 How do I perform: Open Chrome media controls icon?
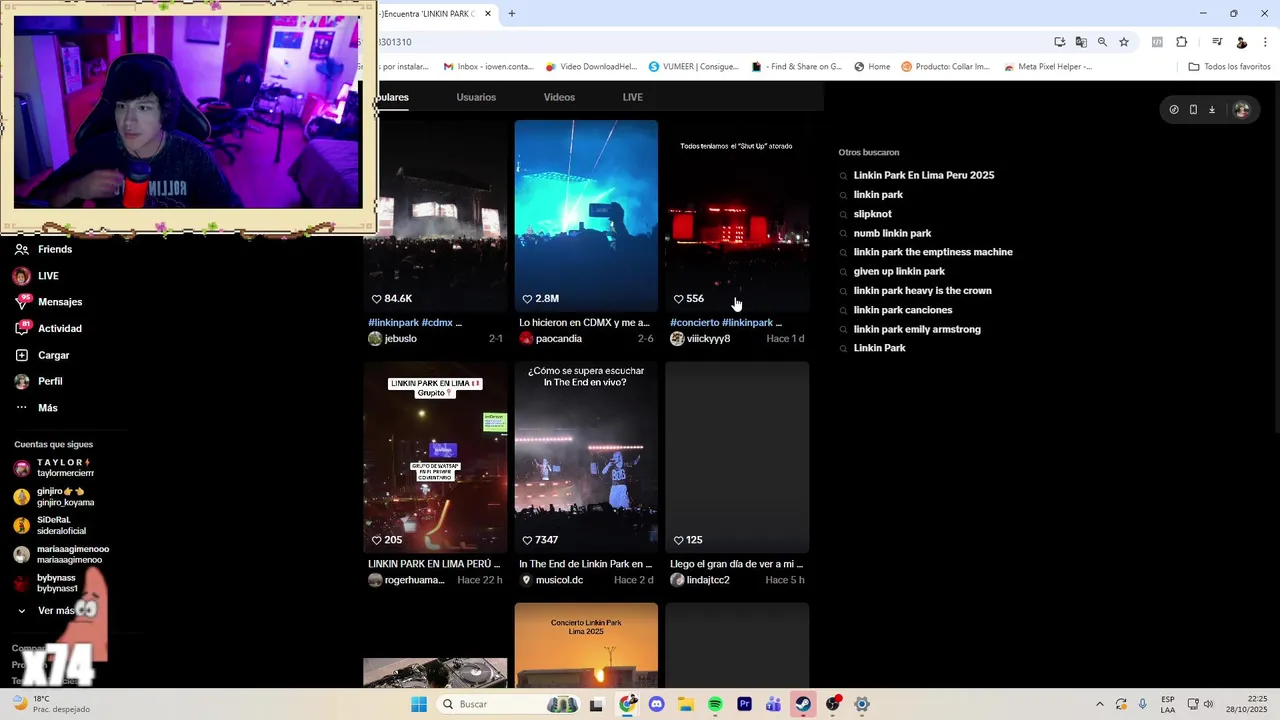click(x=1217, y=42)
